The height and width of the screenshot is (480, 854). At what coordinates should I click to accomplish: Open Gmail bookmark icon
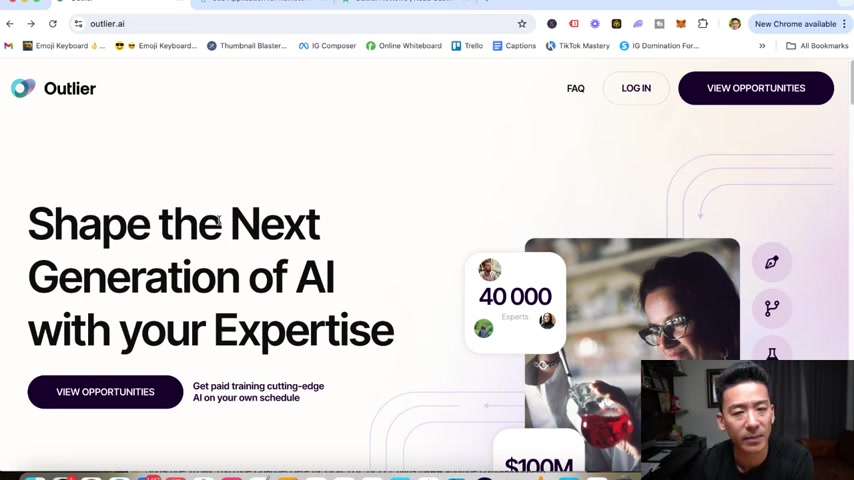[x=8, y=46]
